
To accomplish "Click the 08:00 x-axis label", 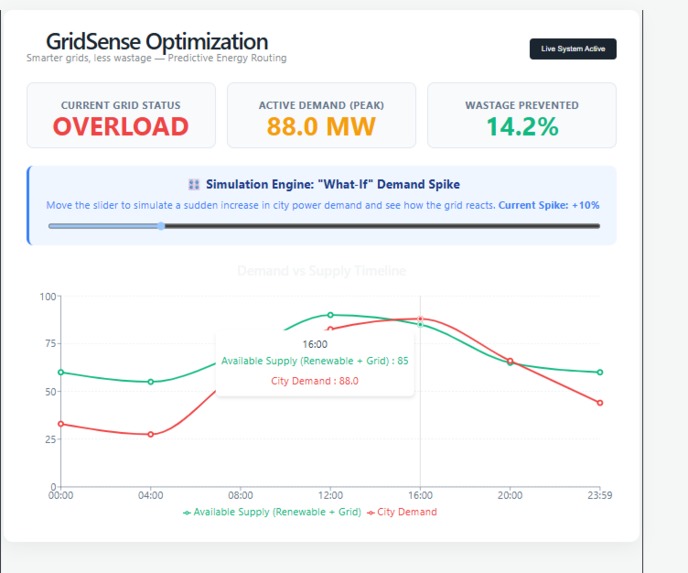I will (240, 495).
